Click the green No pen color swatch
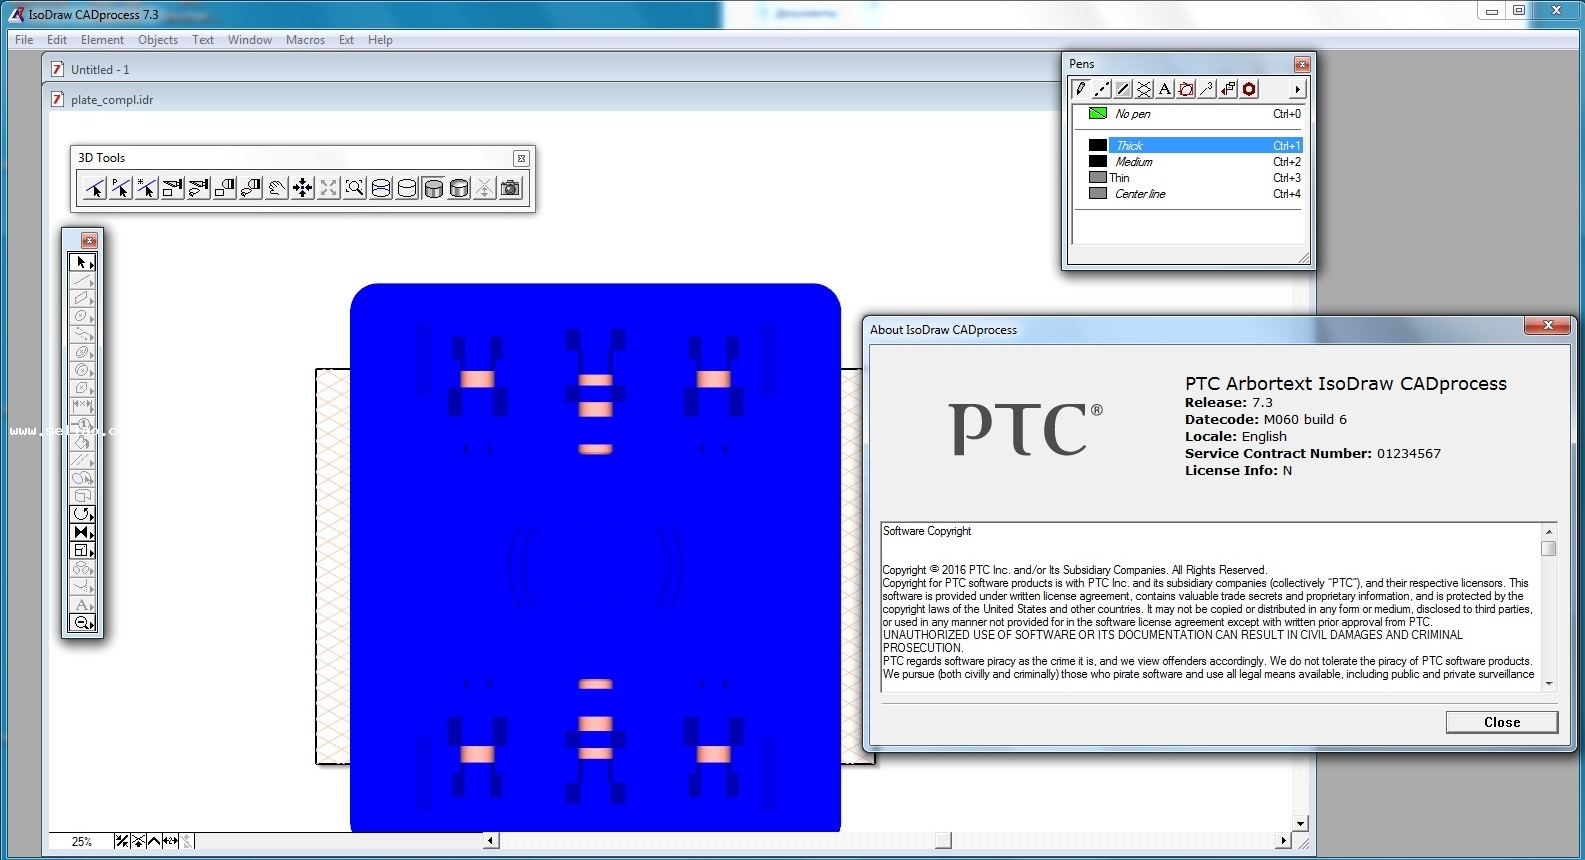 tap(1098, 113)
